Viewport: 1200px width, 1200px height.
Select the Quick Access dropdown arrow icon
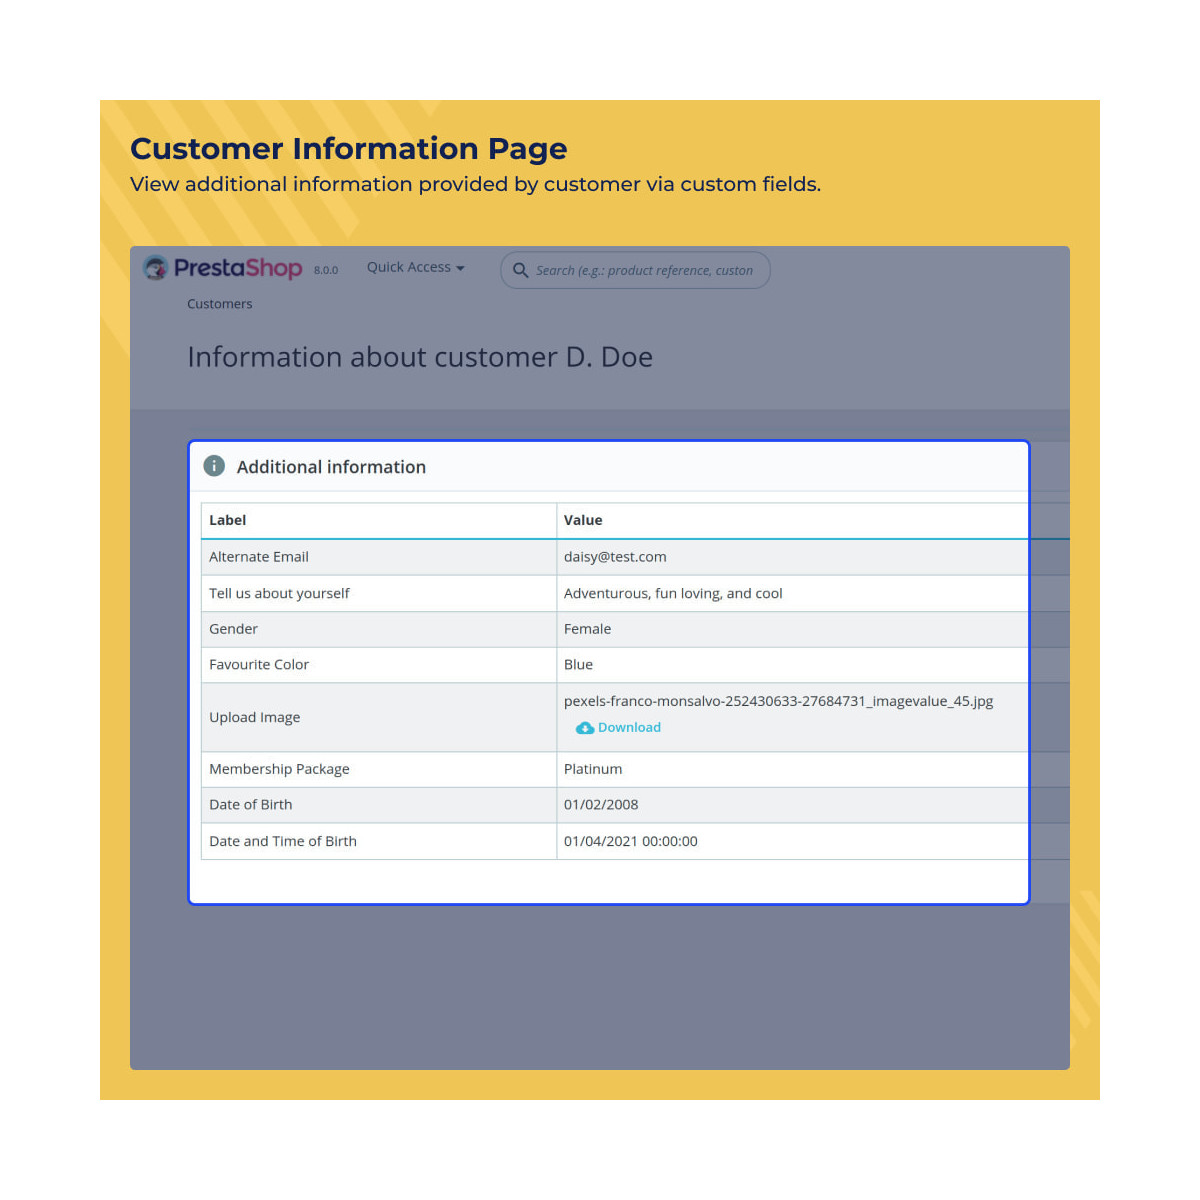tap(460, 267)
